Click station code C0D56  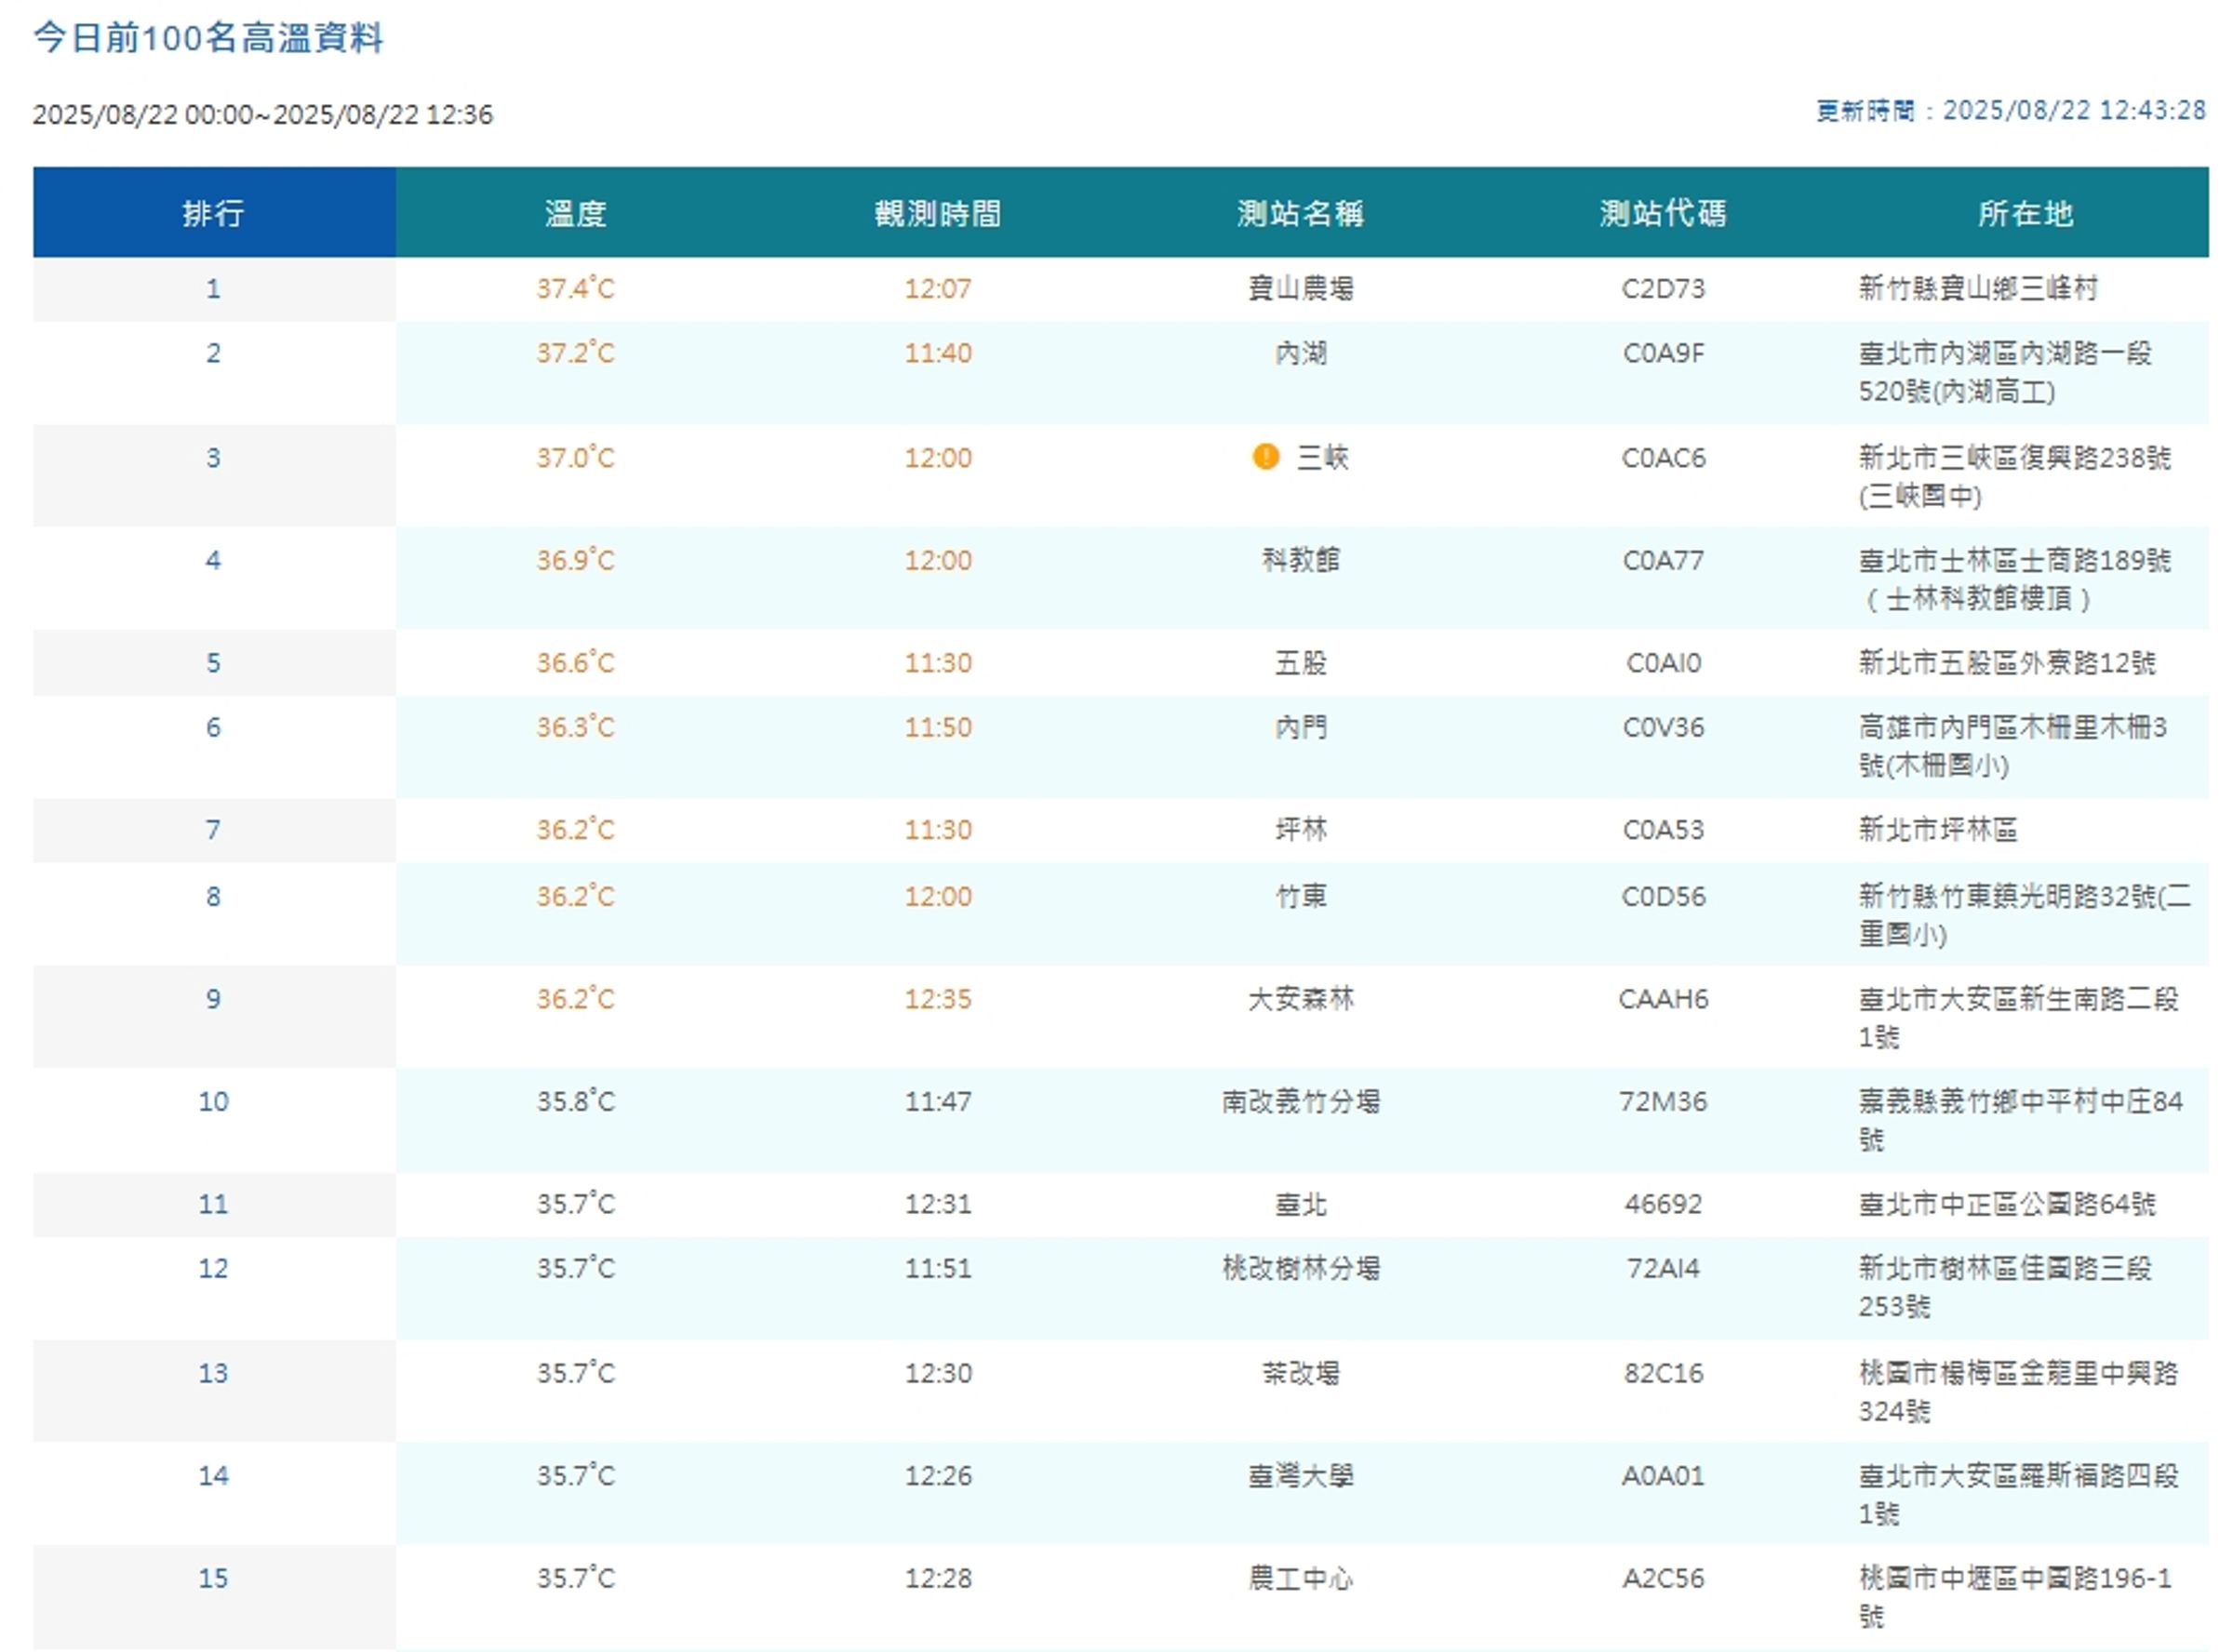[x=1663, y=896]
